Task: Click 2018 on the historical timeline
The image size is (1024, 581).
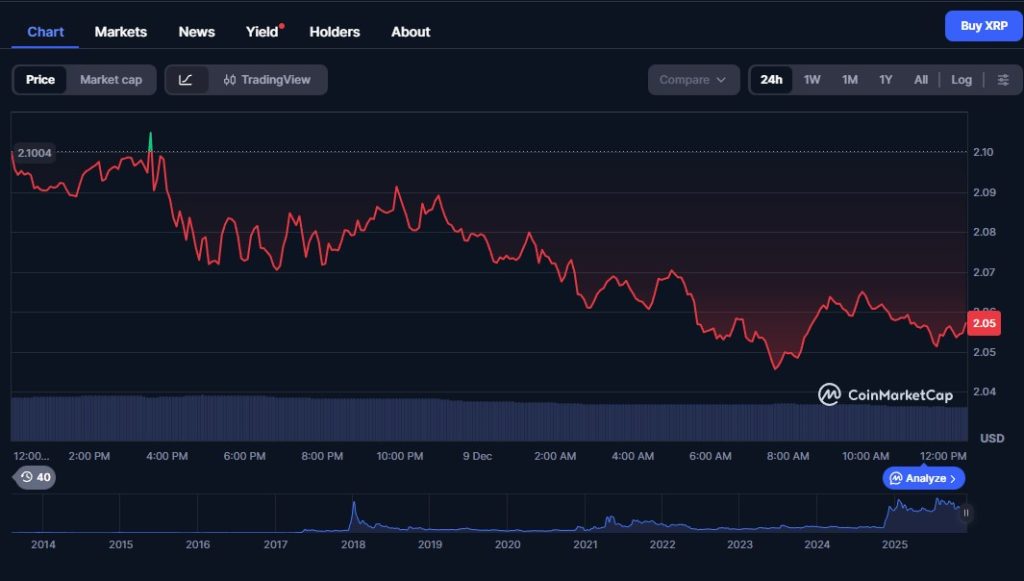Action: point(352,545)
